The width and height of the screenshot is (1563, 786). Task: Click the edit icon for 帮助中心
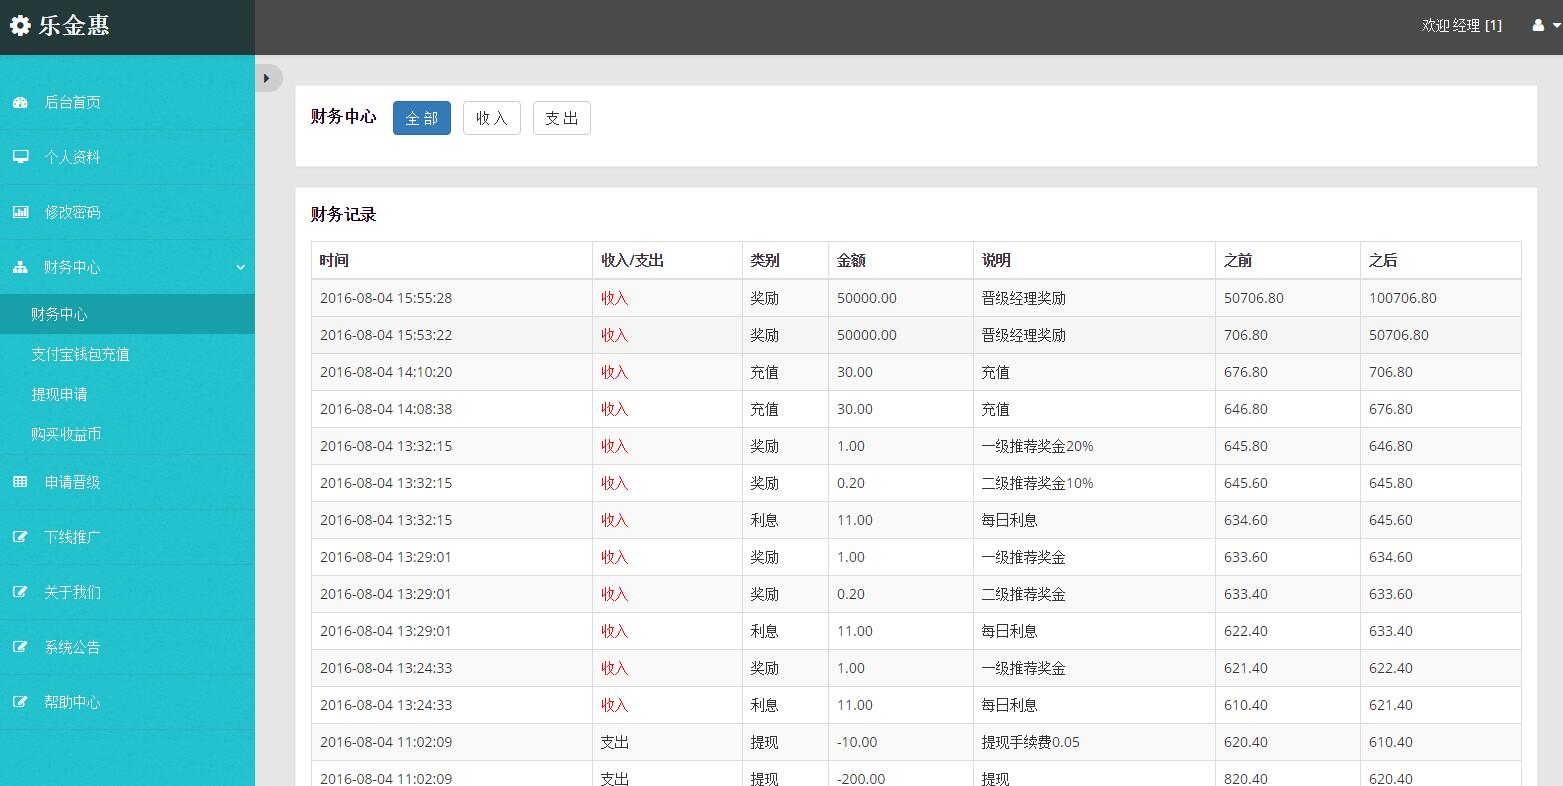click(x=20, y=702)
